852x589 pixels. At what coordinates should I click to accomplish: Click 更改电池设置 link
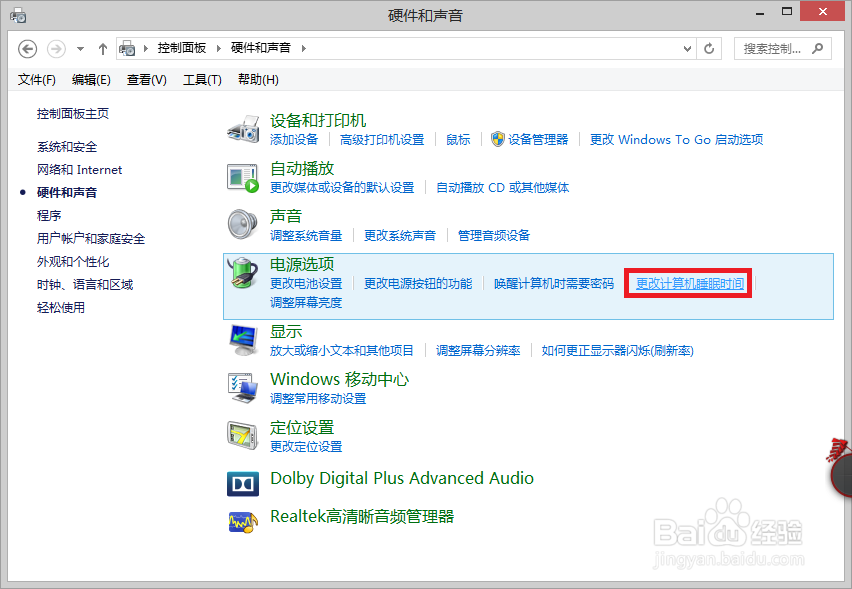click(x=306, y=284)
